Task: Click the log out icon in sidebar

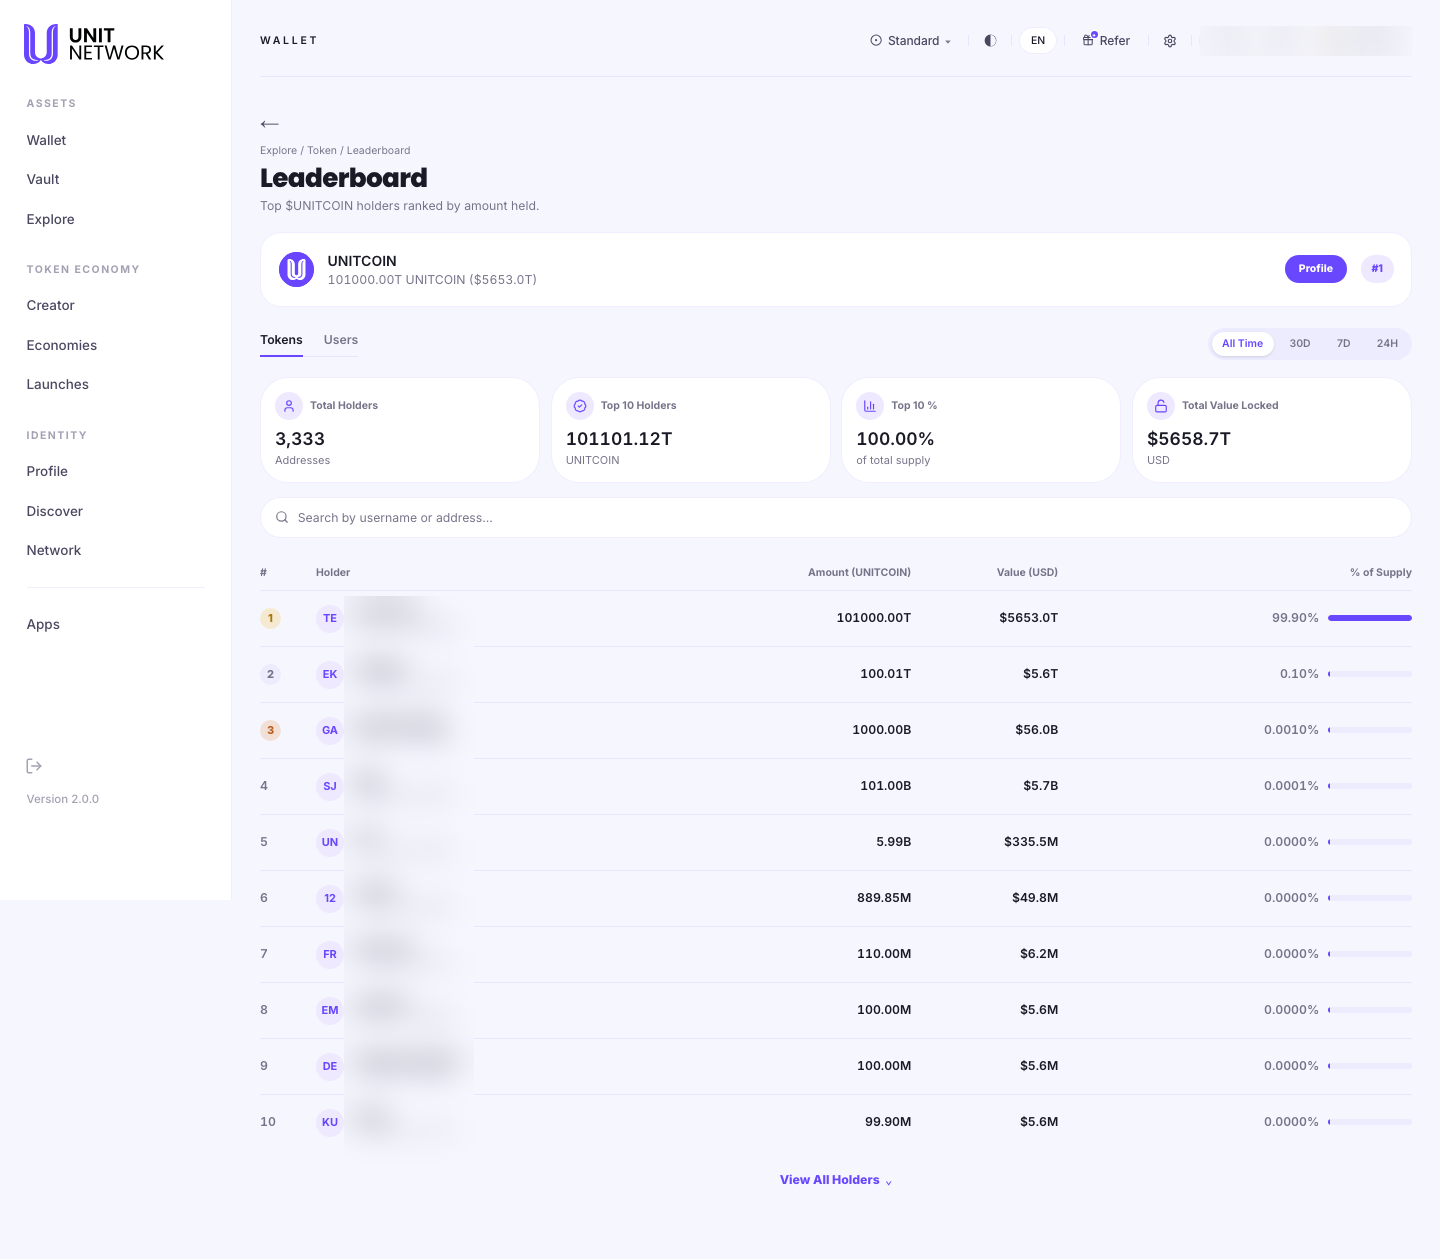Action: [x=34, y=766]
